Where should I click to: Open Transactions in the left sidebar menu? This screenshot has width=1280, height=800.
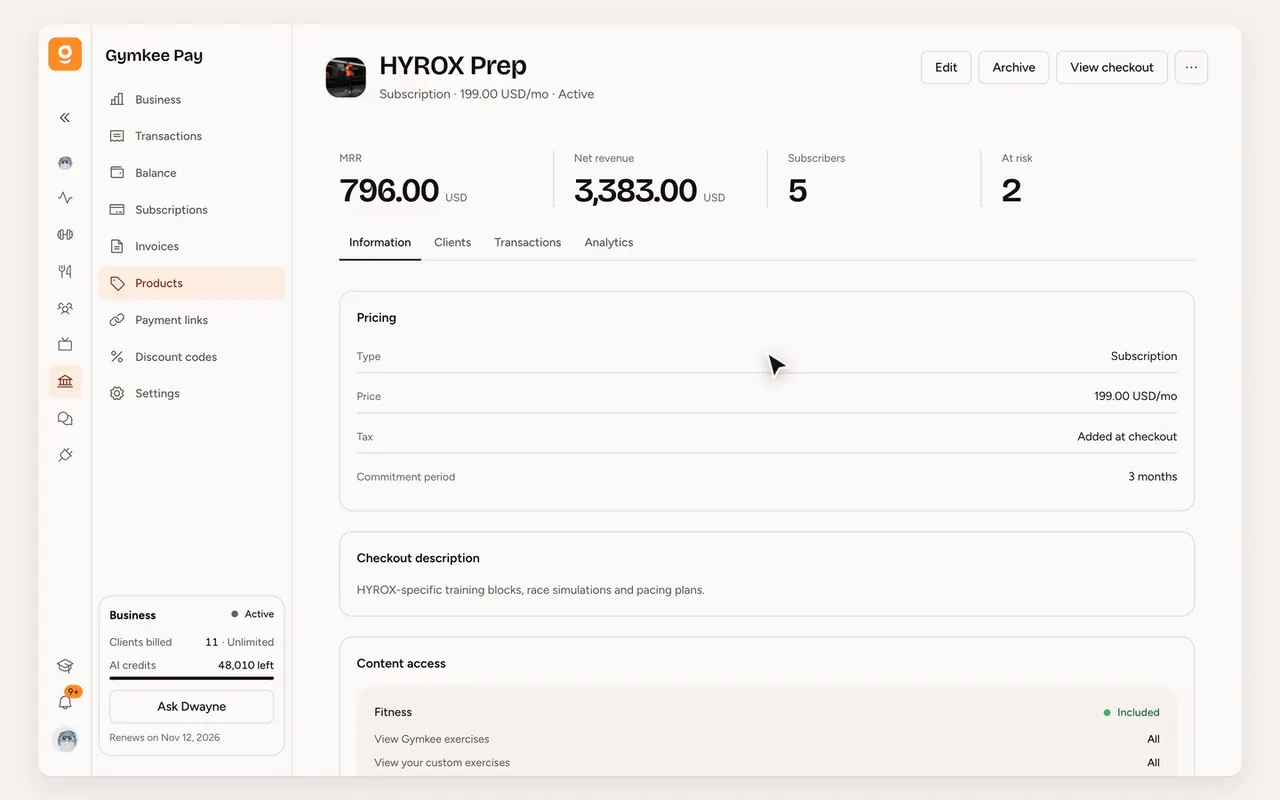click(x=191, y=136)
